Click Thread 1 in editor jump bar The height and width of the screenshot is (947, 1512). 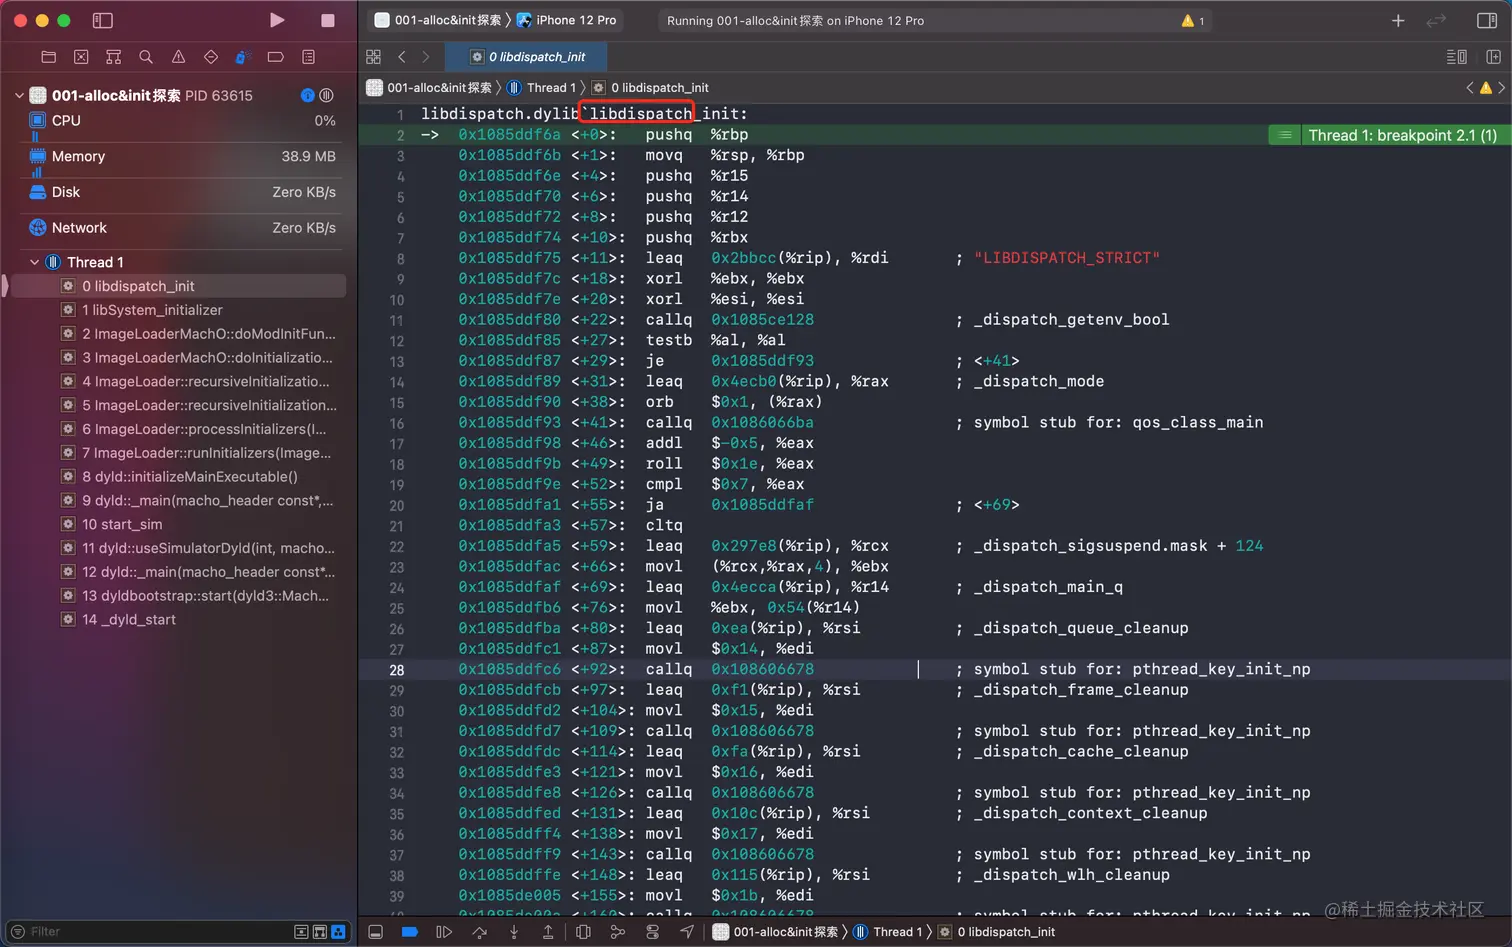541,88
